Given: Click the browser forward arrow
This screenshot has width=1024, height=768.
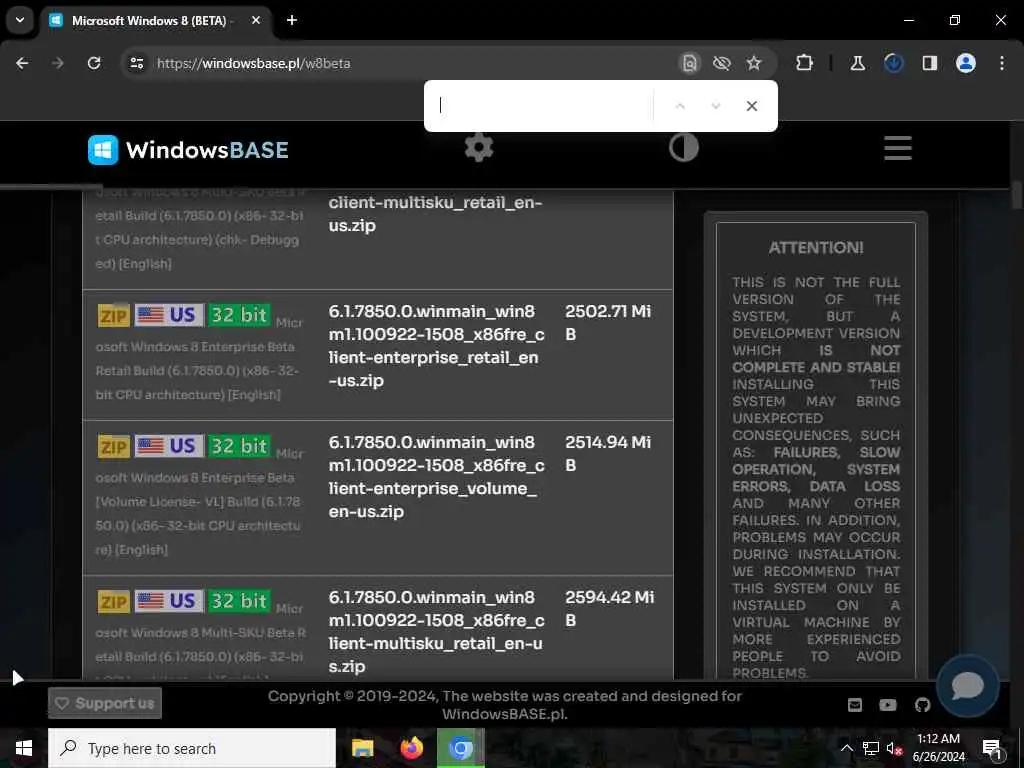Looking at the screenshot, I should click(58, 63).
